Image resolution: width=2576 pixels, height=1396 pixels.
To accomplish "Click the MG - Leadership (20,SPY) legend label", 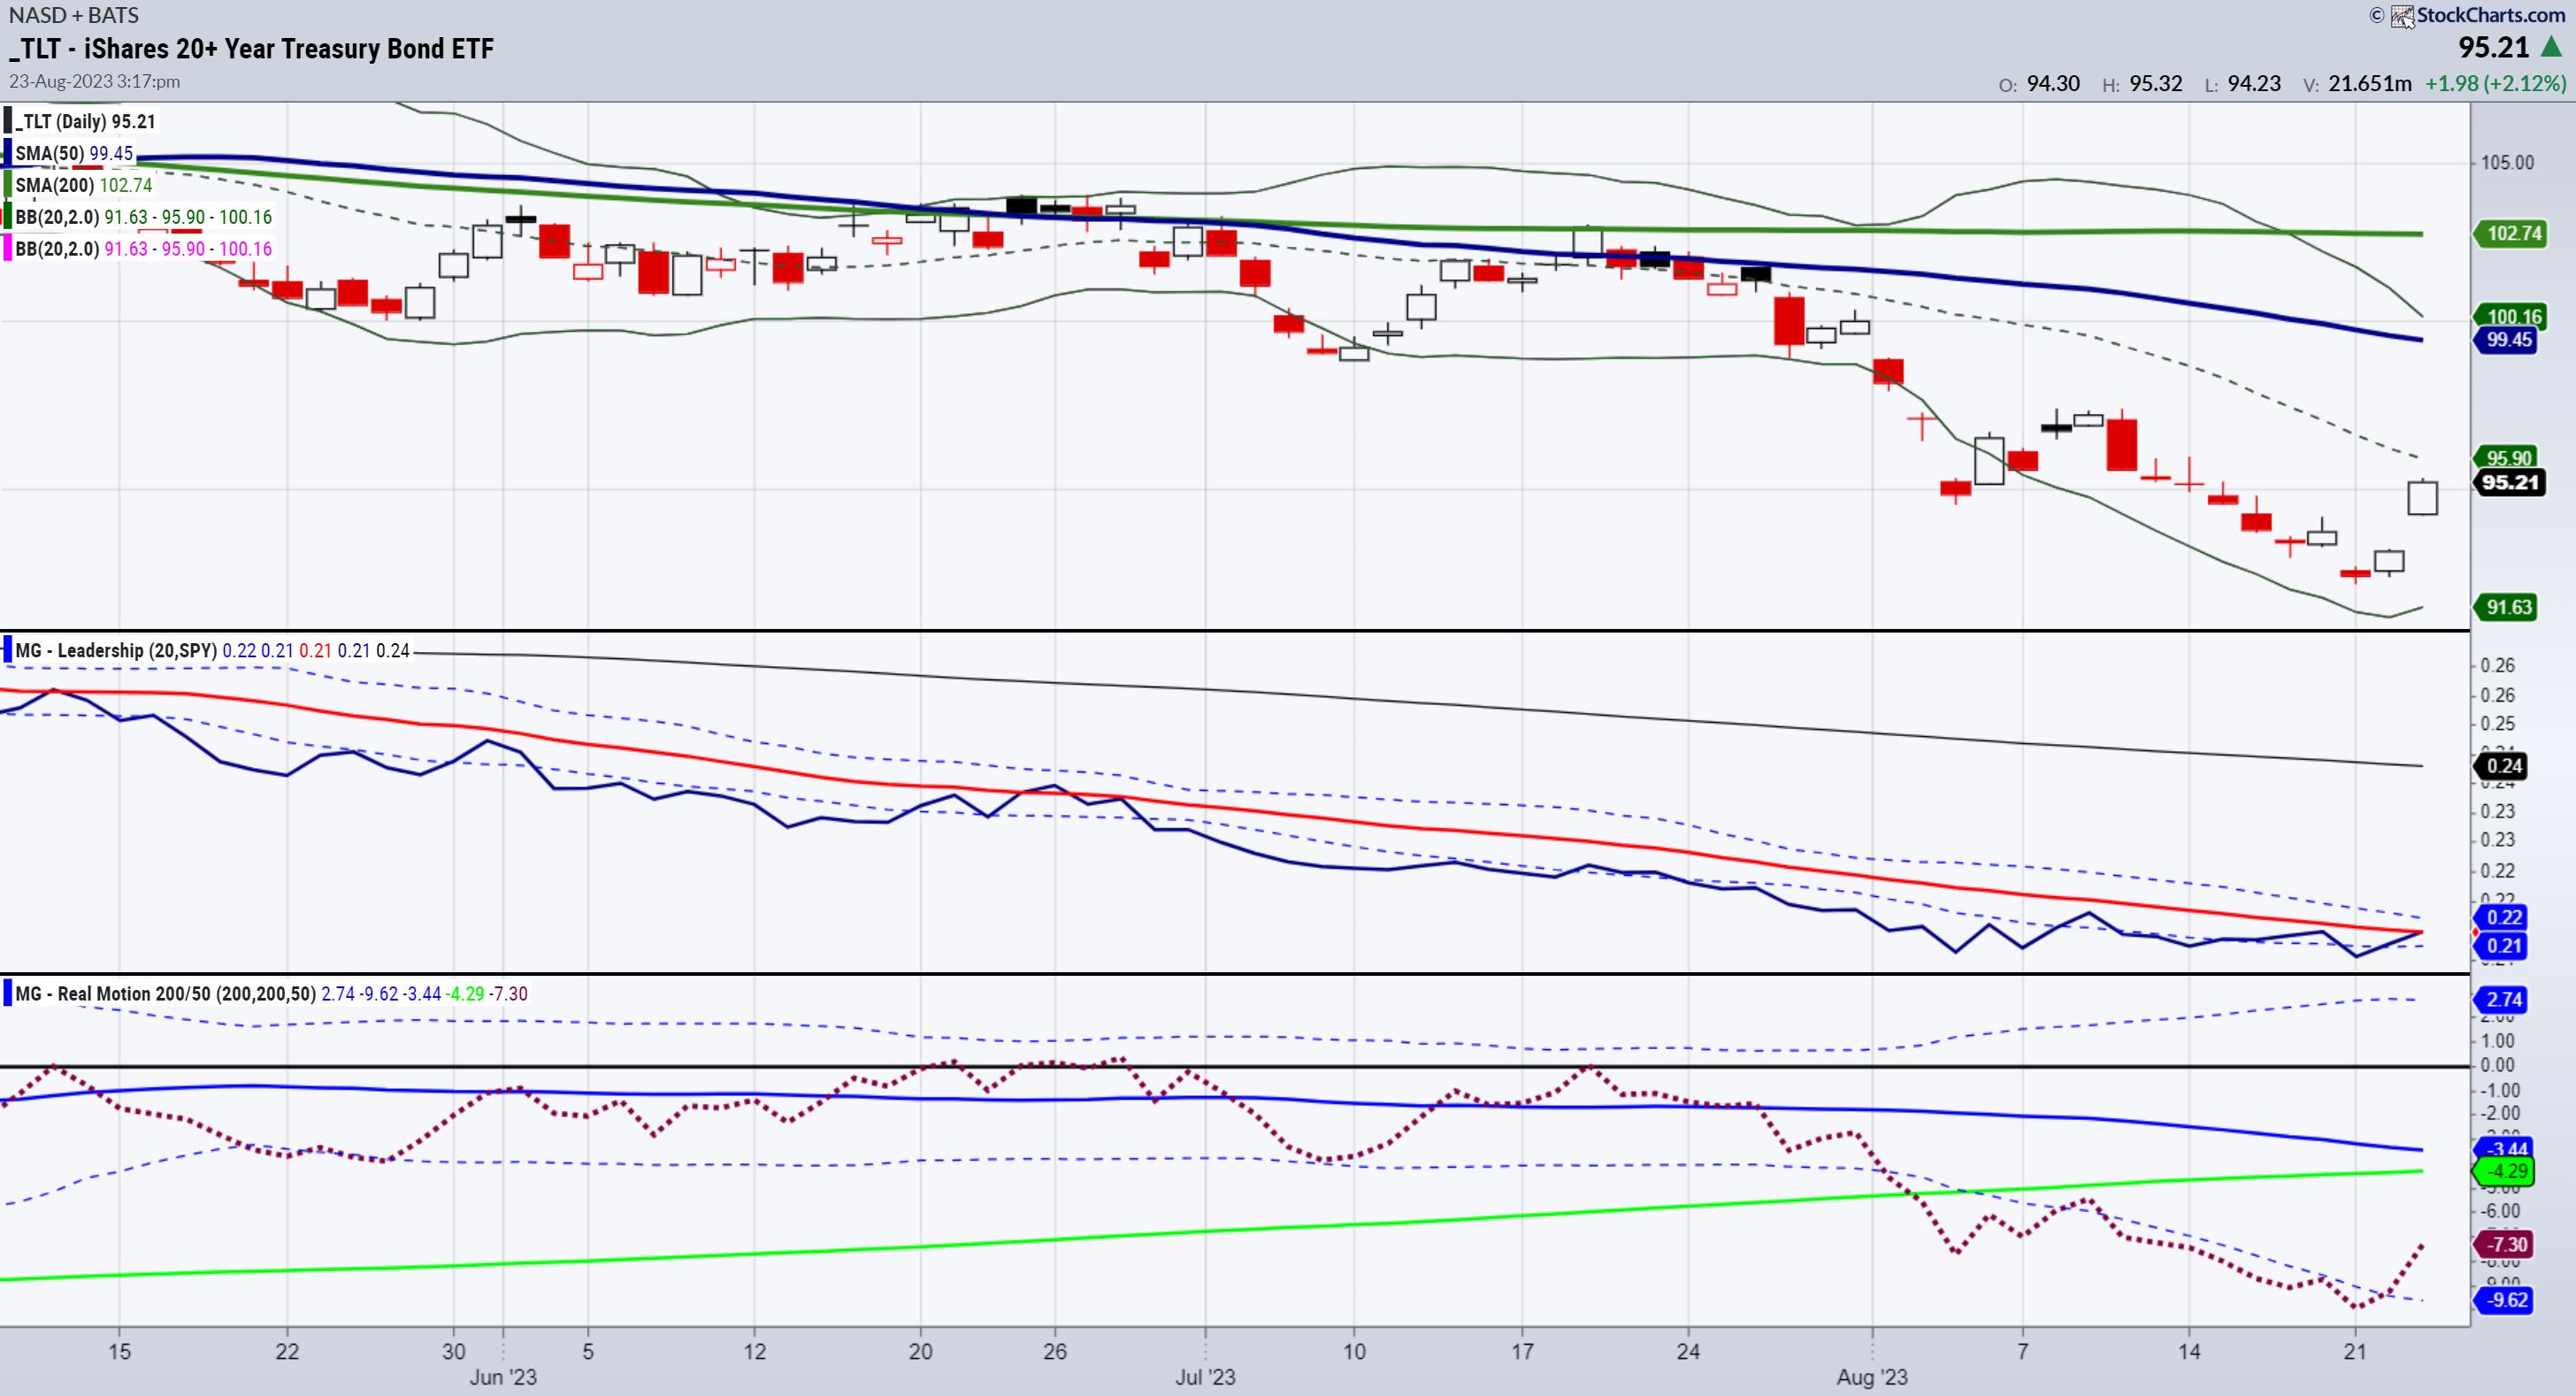I will (x=116, y=651).
